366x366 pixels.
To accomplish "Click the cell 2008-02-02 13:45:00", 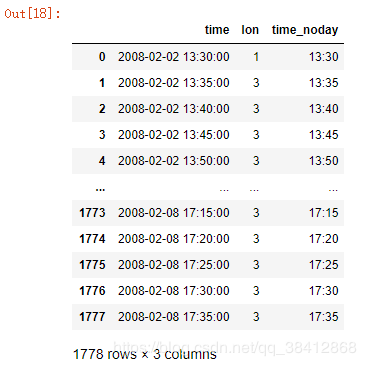I will pyautogui.click(x=174, y=135).
